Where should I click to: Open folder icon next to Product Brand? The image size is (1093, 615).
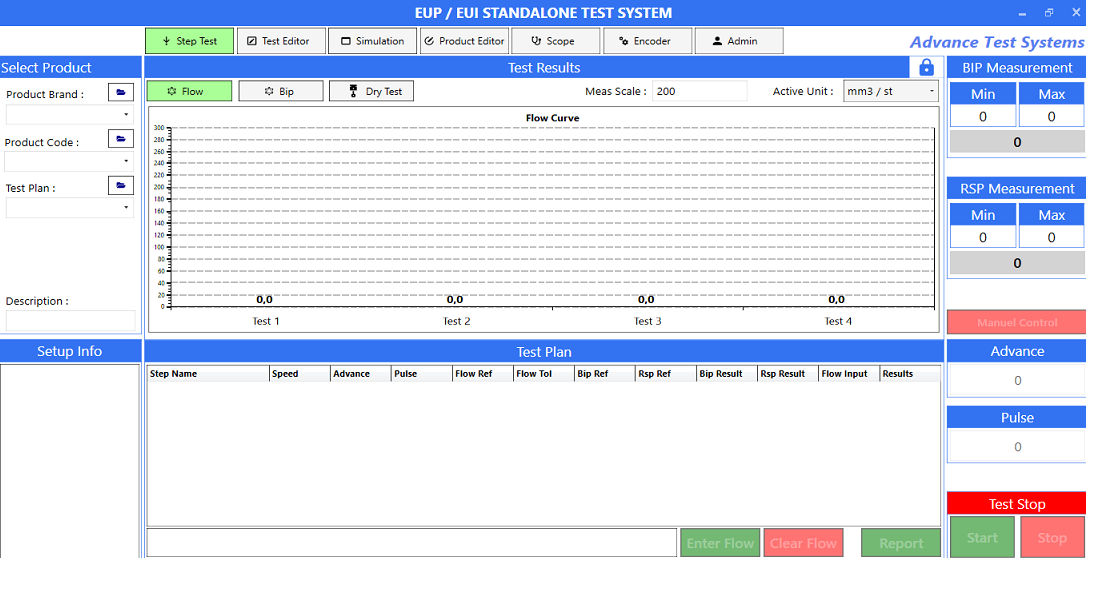(121, 93)
